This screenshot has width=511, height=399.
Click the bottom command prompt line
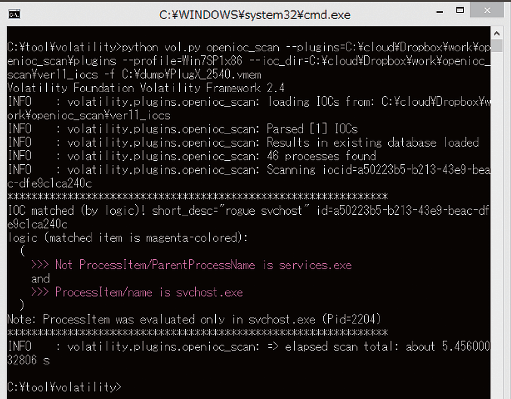coord(64,387)
